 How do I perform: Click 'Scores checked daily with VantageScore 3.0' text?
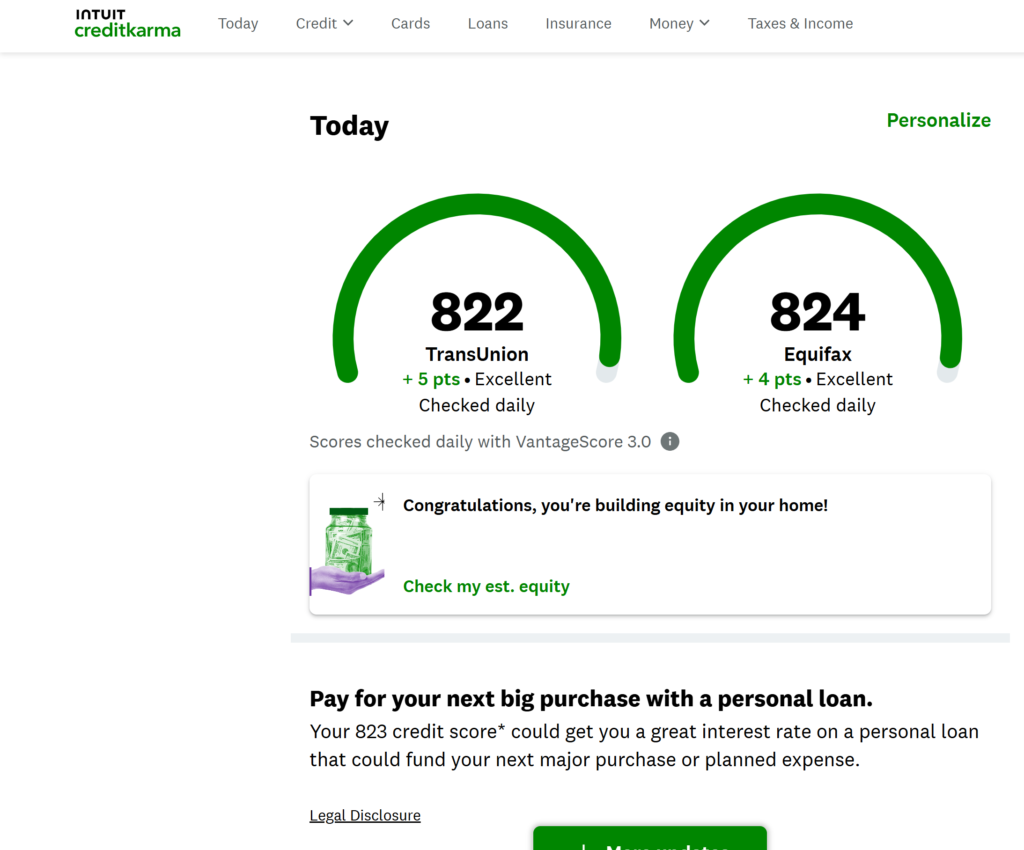(x=480, y=442)
